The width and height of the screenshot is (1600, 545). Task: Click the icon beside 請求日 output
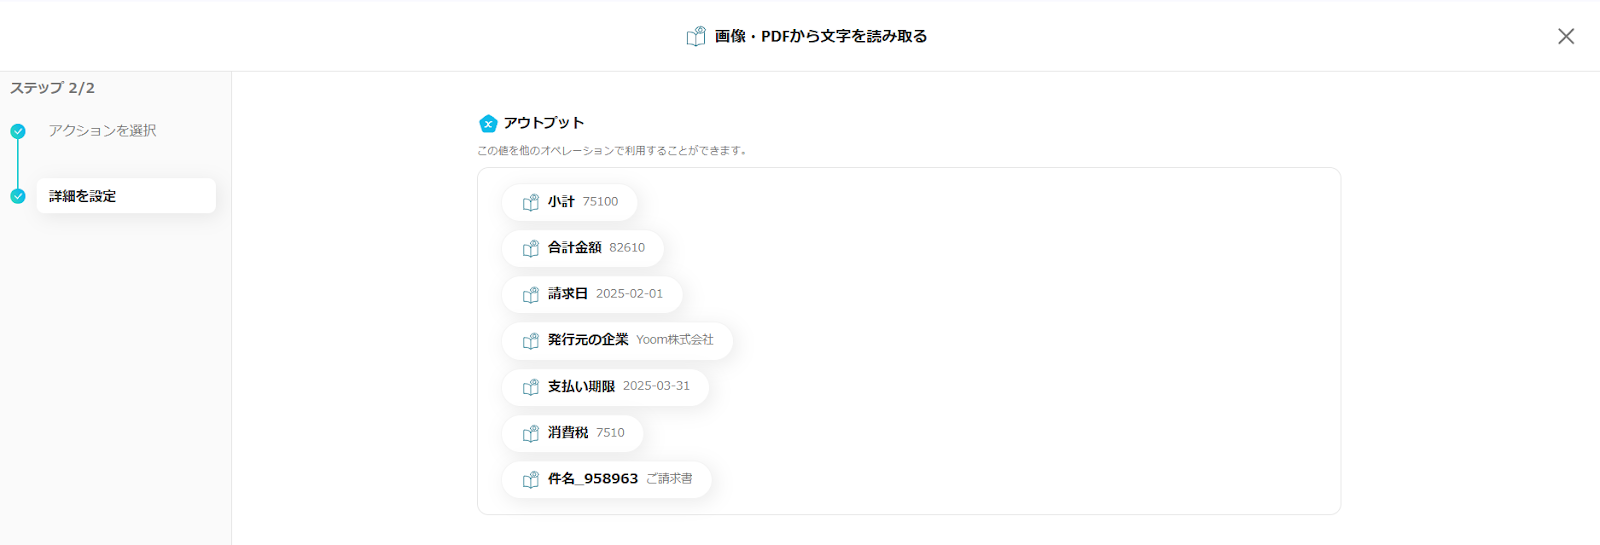click(x=531, y=295)
